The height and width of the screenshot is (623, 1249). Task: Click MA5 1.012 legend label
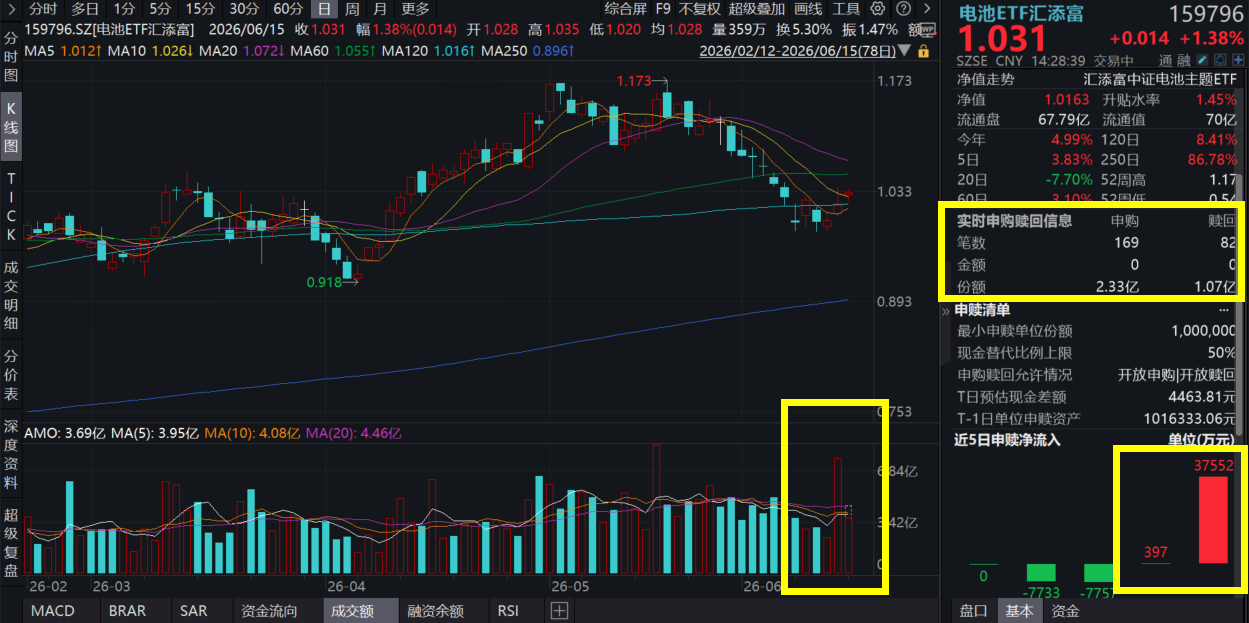61,51
